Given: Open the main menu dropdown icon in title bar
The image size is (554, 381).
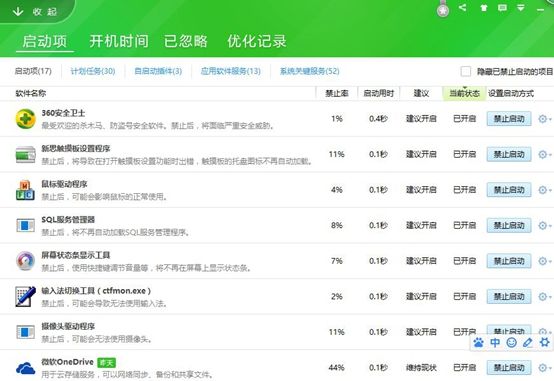Looking at the screenshot, I should click(521, 7).
